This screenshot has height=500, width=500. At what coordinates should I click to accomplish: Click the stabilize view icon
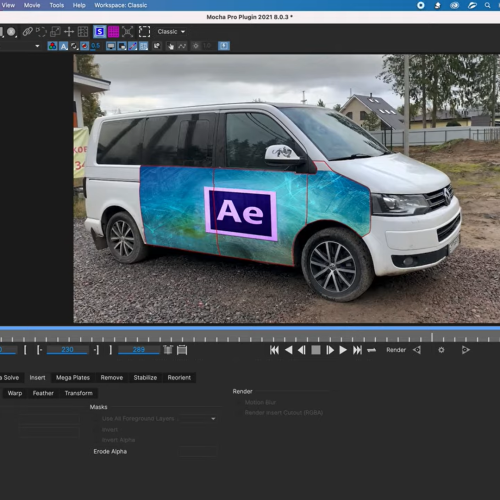pyautogui.click(x=157, y=46)
